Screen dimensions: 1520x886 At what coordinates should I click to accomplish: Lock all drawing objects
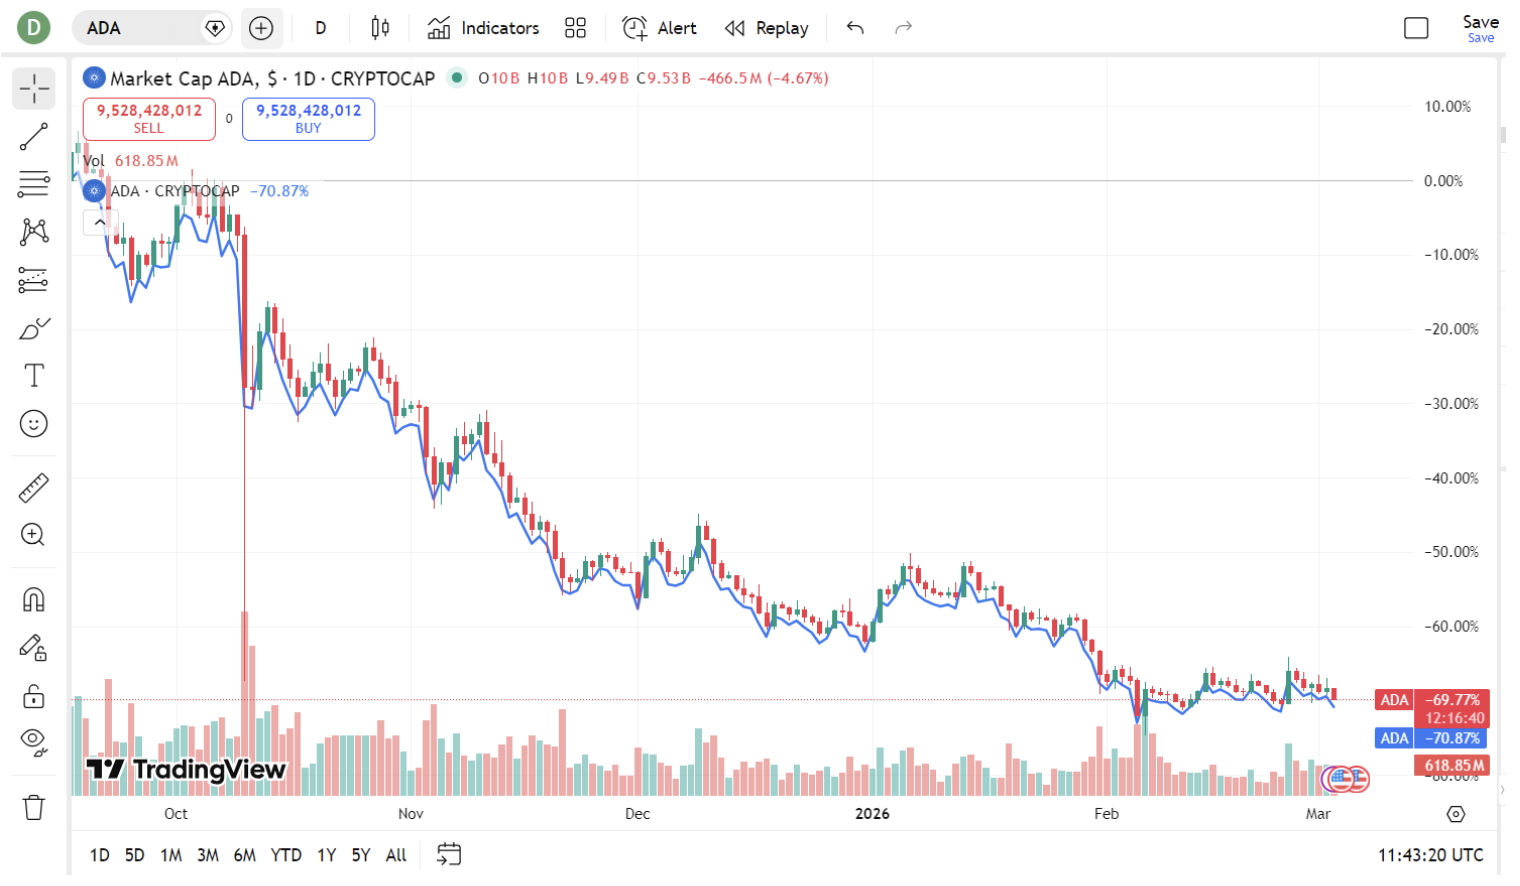(33, 695)
